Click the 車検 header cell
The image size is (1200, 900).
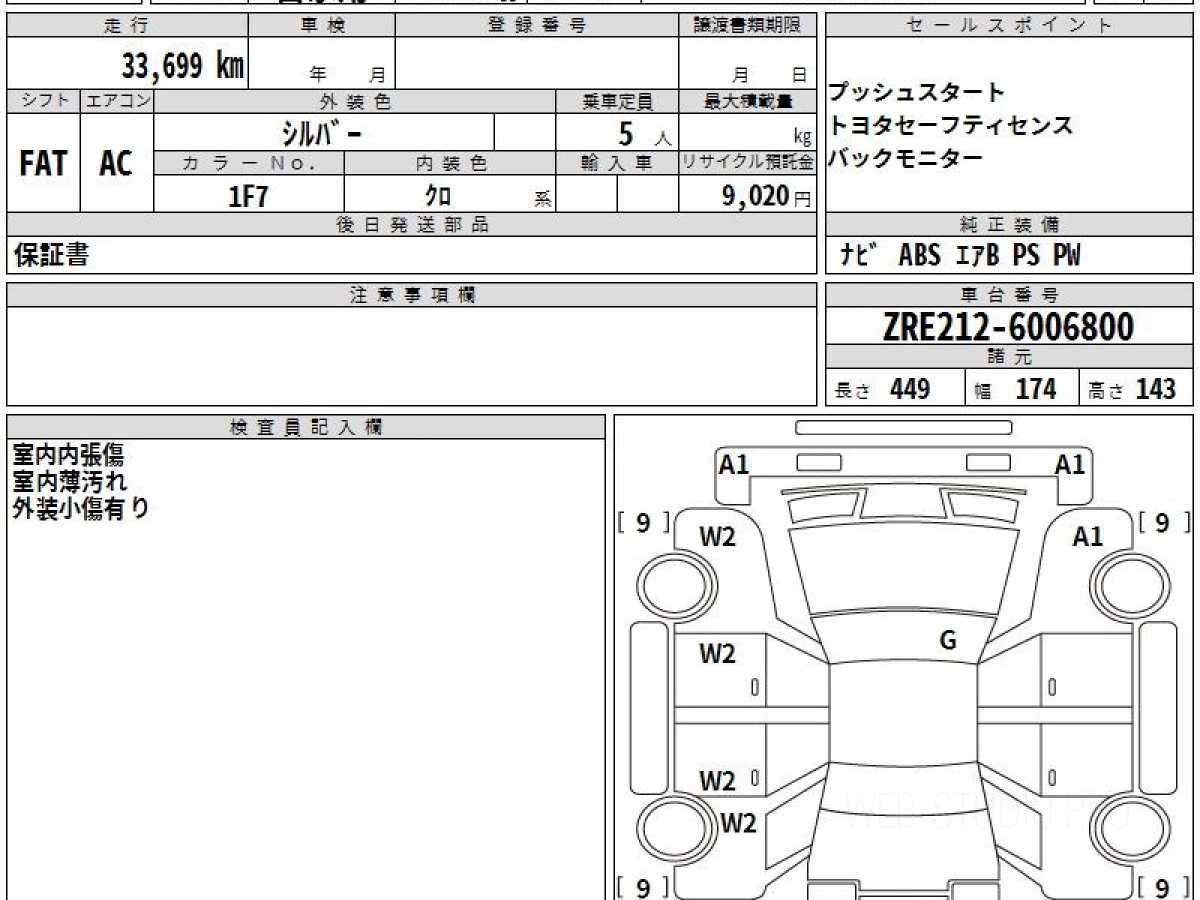tap(322, 26)
